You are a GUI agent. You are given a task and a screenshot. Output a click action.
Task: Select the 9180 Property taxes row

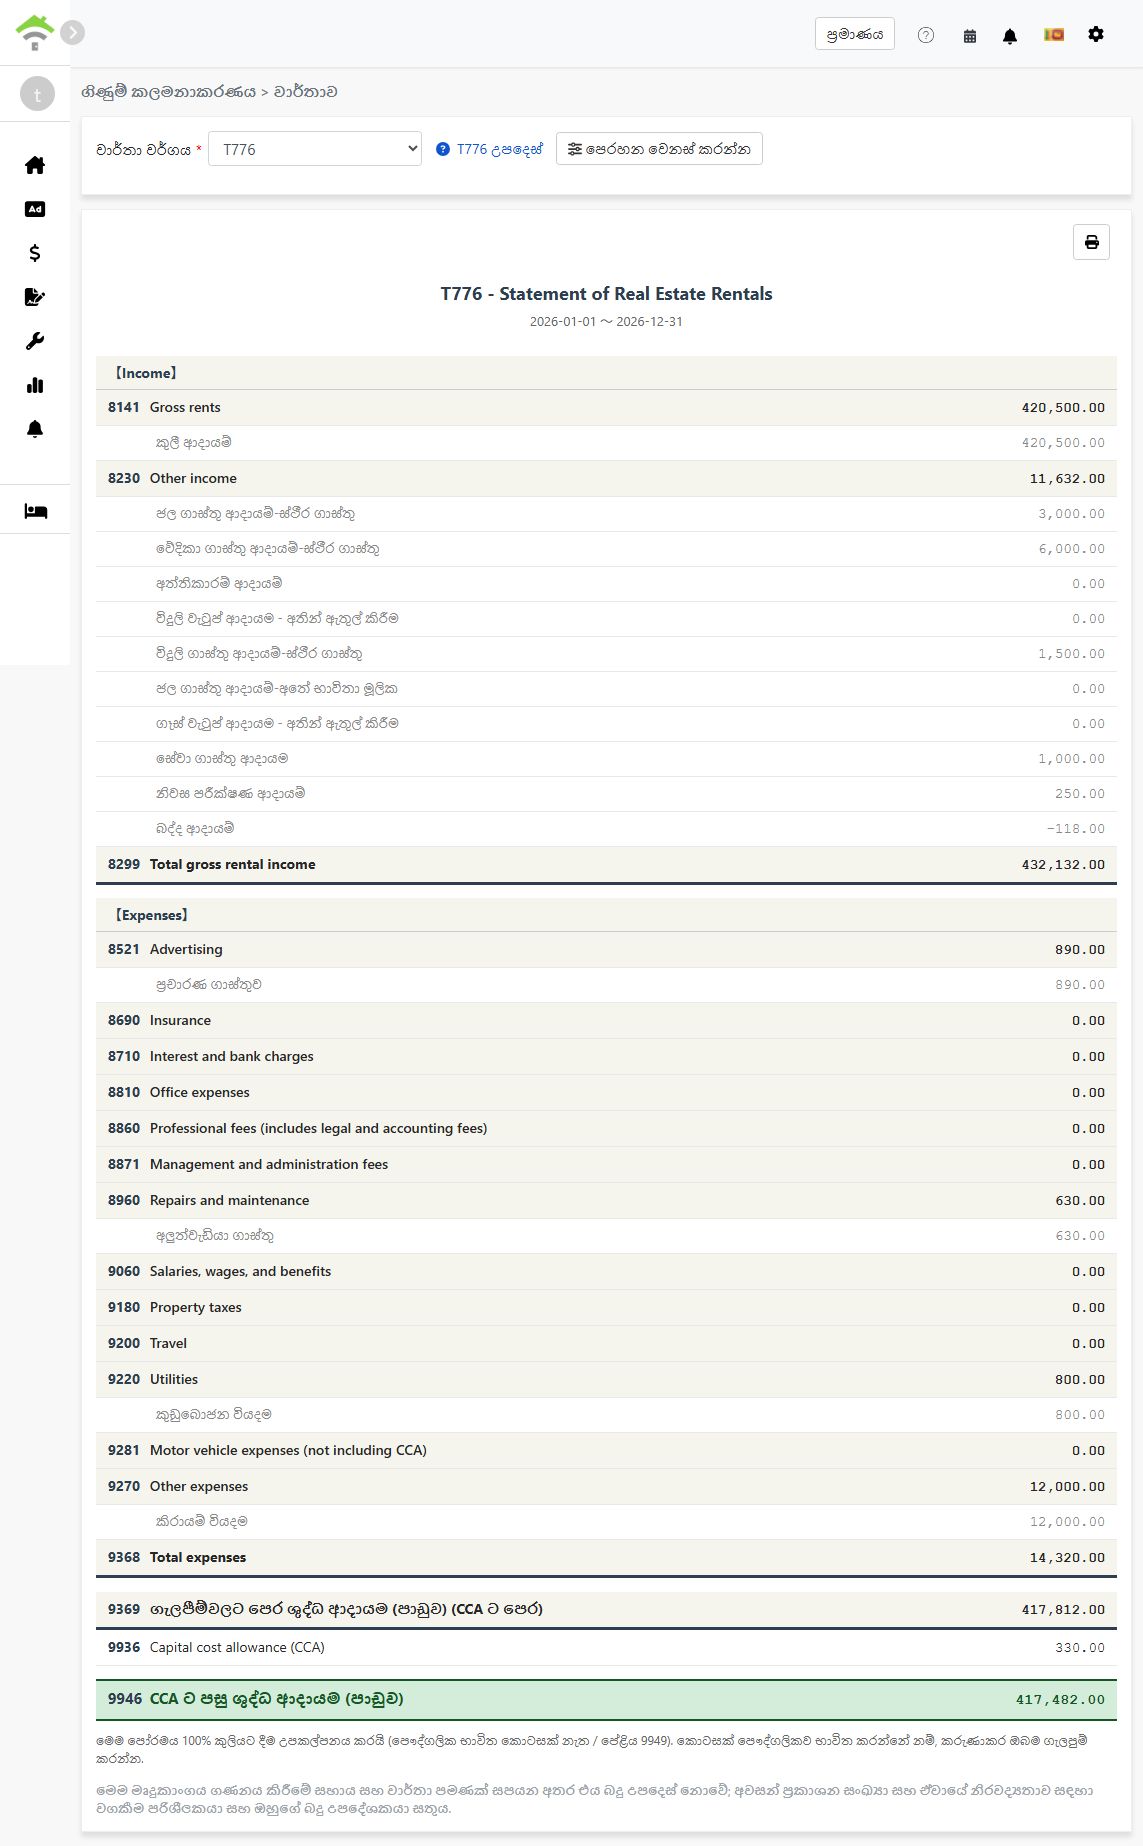click(606, 1307)
